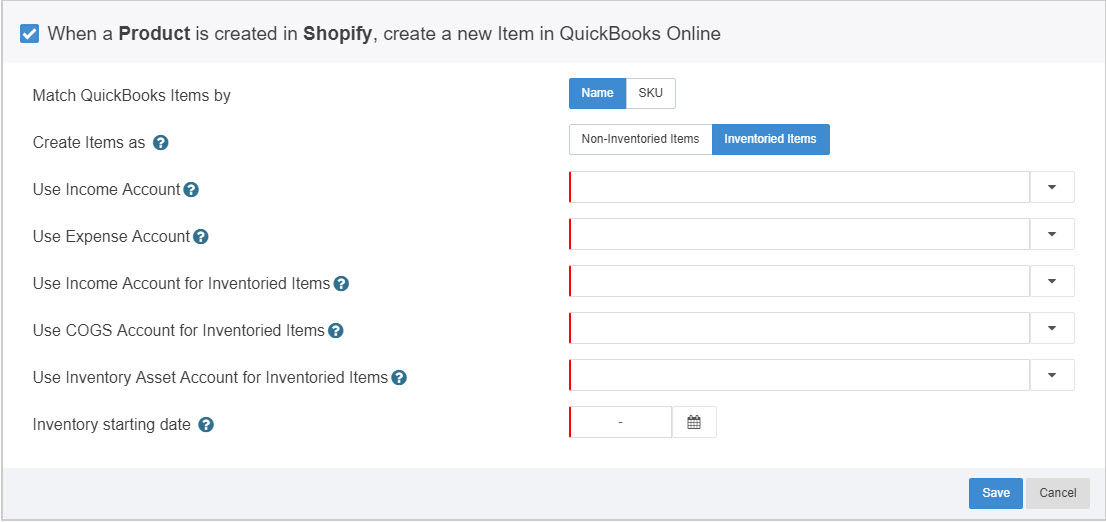Image resolution: width=1106 pixels, height=522 pixels.
Task: Click Inventory Asset Account input field
Action: point(799,375)
